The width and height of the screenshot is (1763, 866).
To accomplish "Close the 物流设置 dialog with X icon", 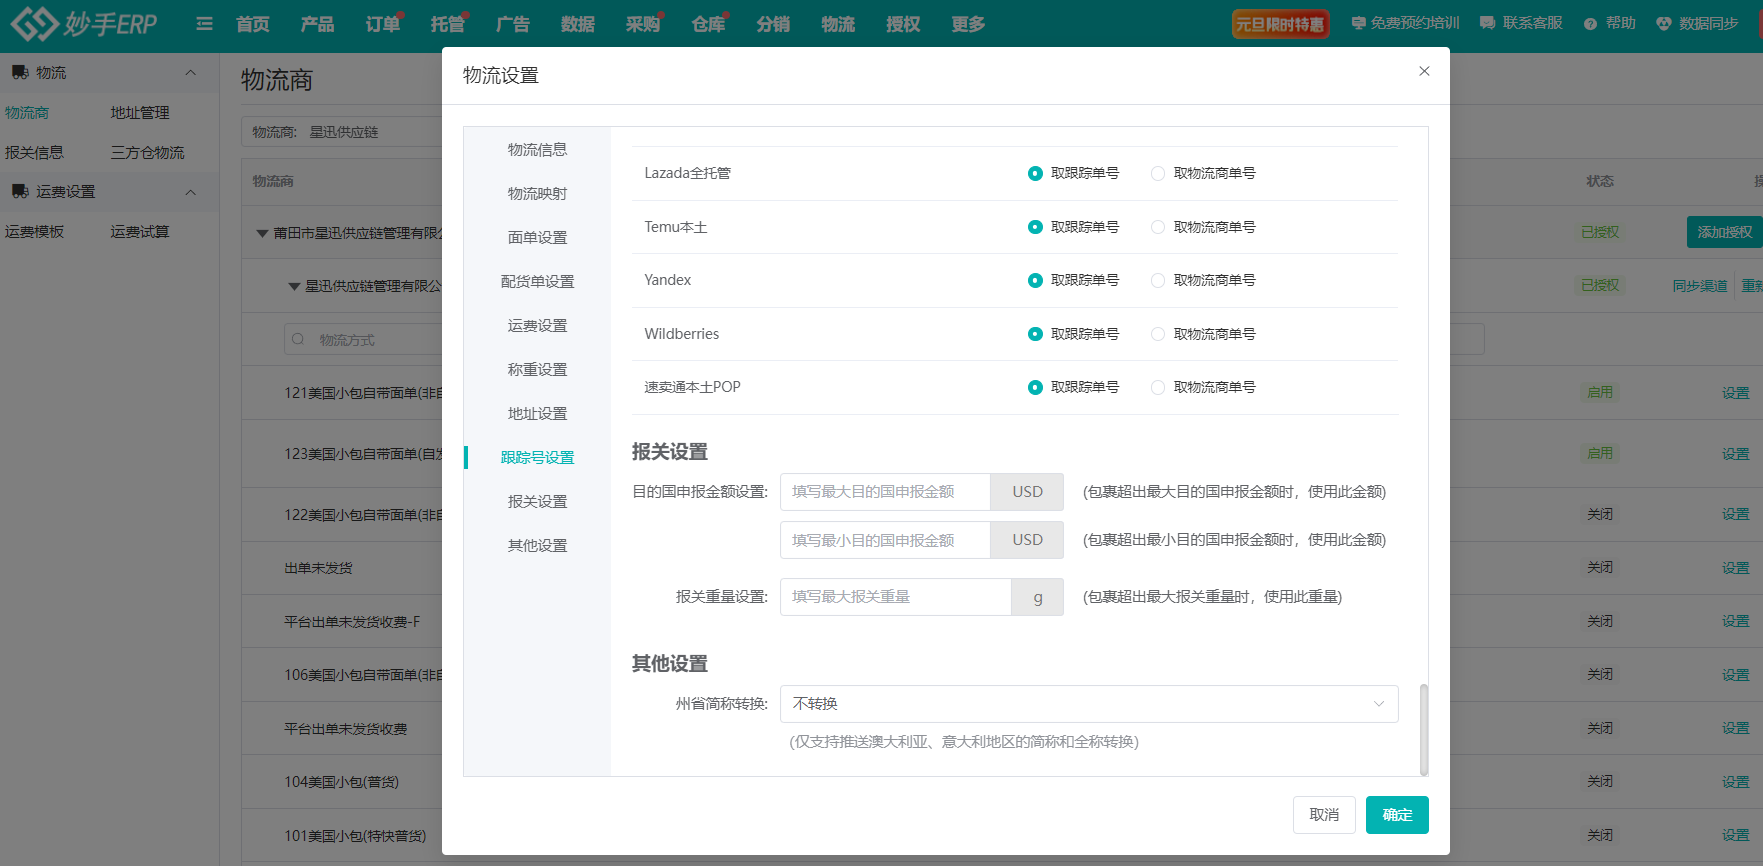I will (1424, 71).
